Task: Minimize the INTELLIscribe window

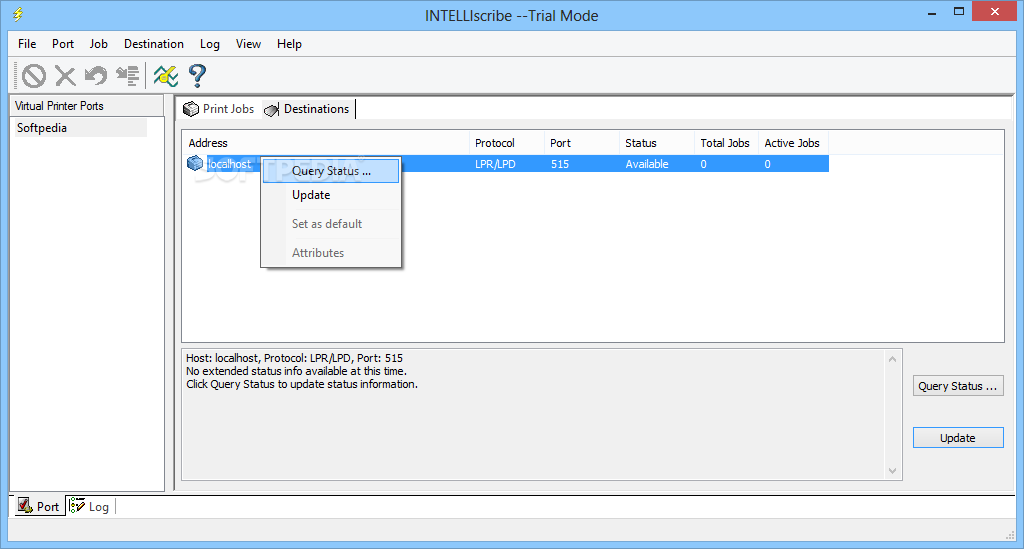Action: pos(932,13)
